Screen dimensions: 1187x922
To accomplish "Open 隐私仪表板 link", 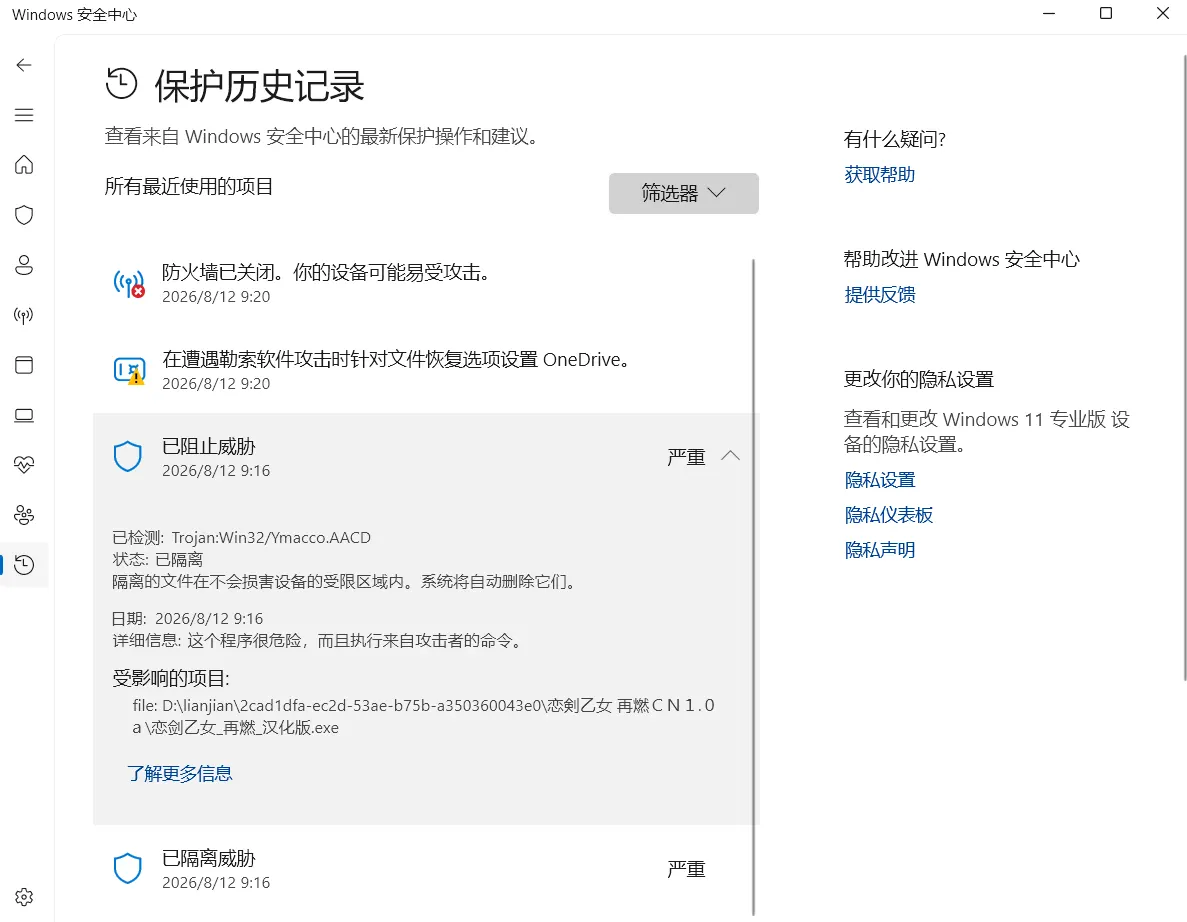I will (x=889, y=515).
